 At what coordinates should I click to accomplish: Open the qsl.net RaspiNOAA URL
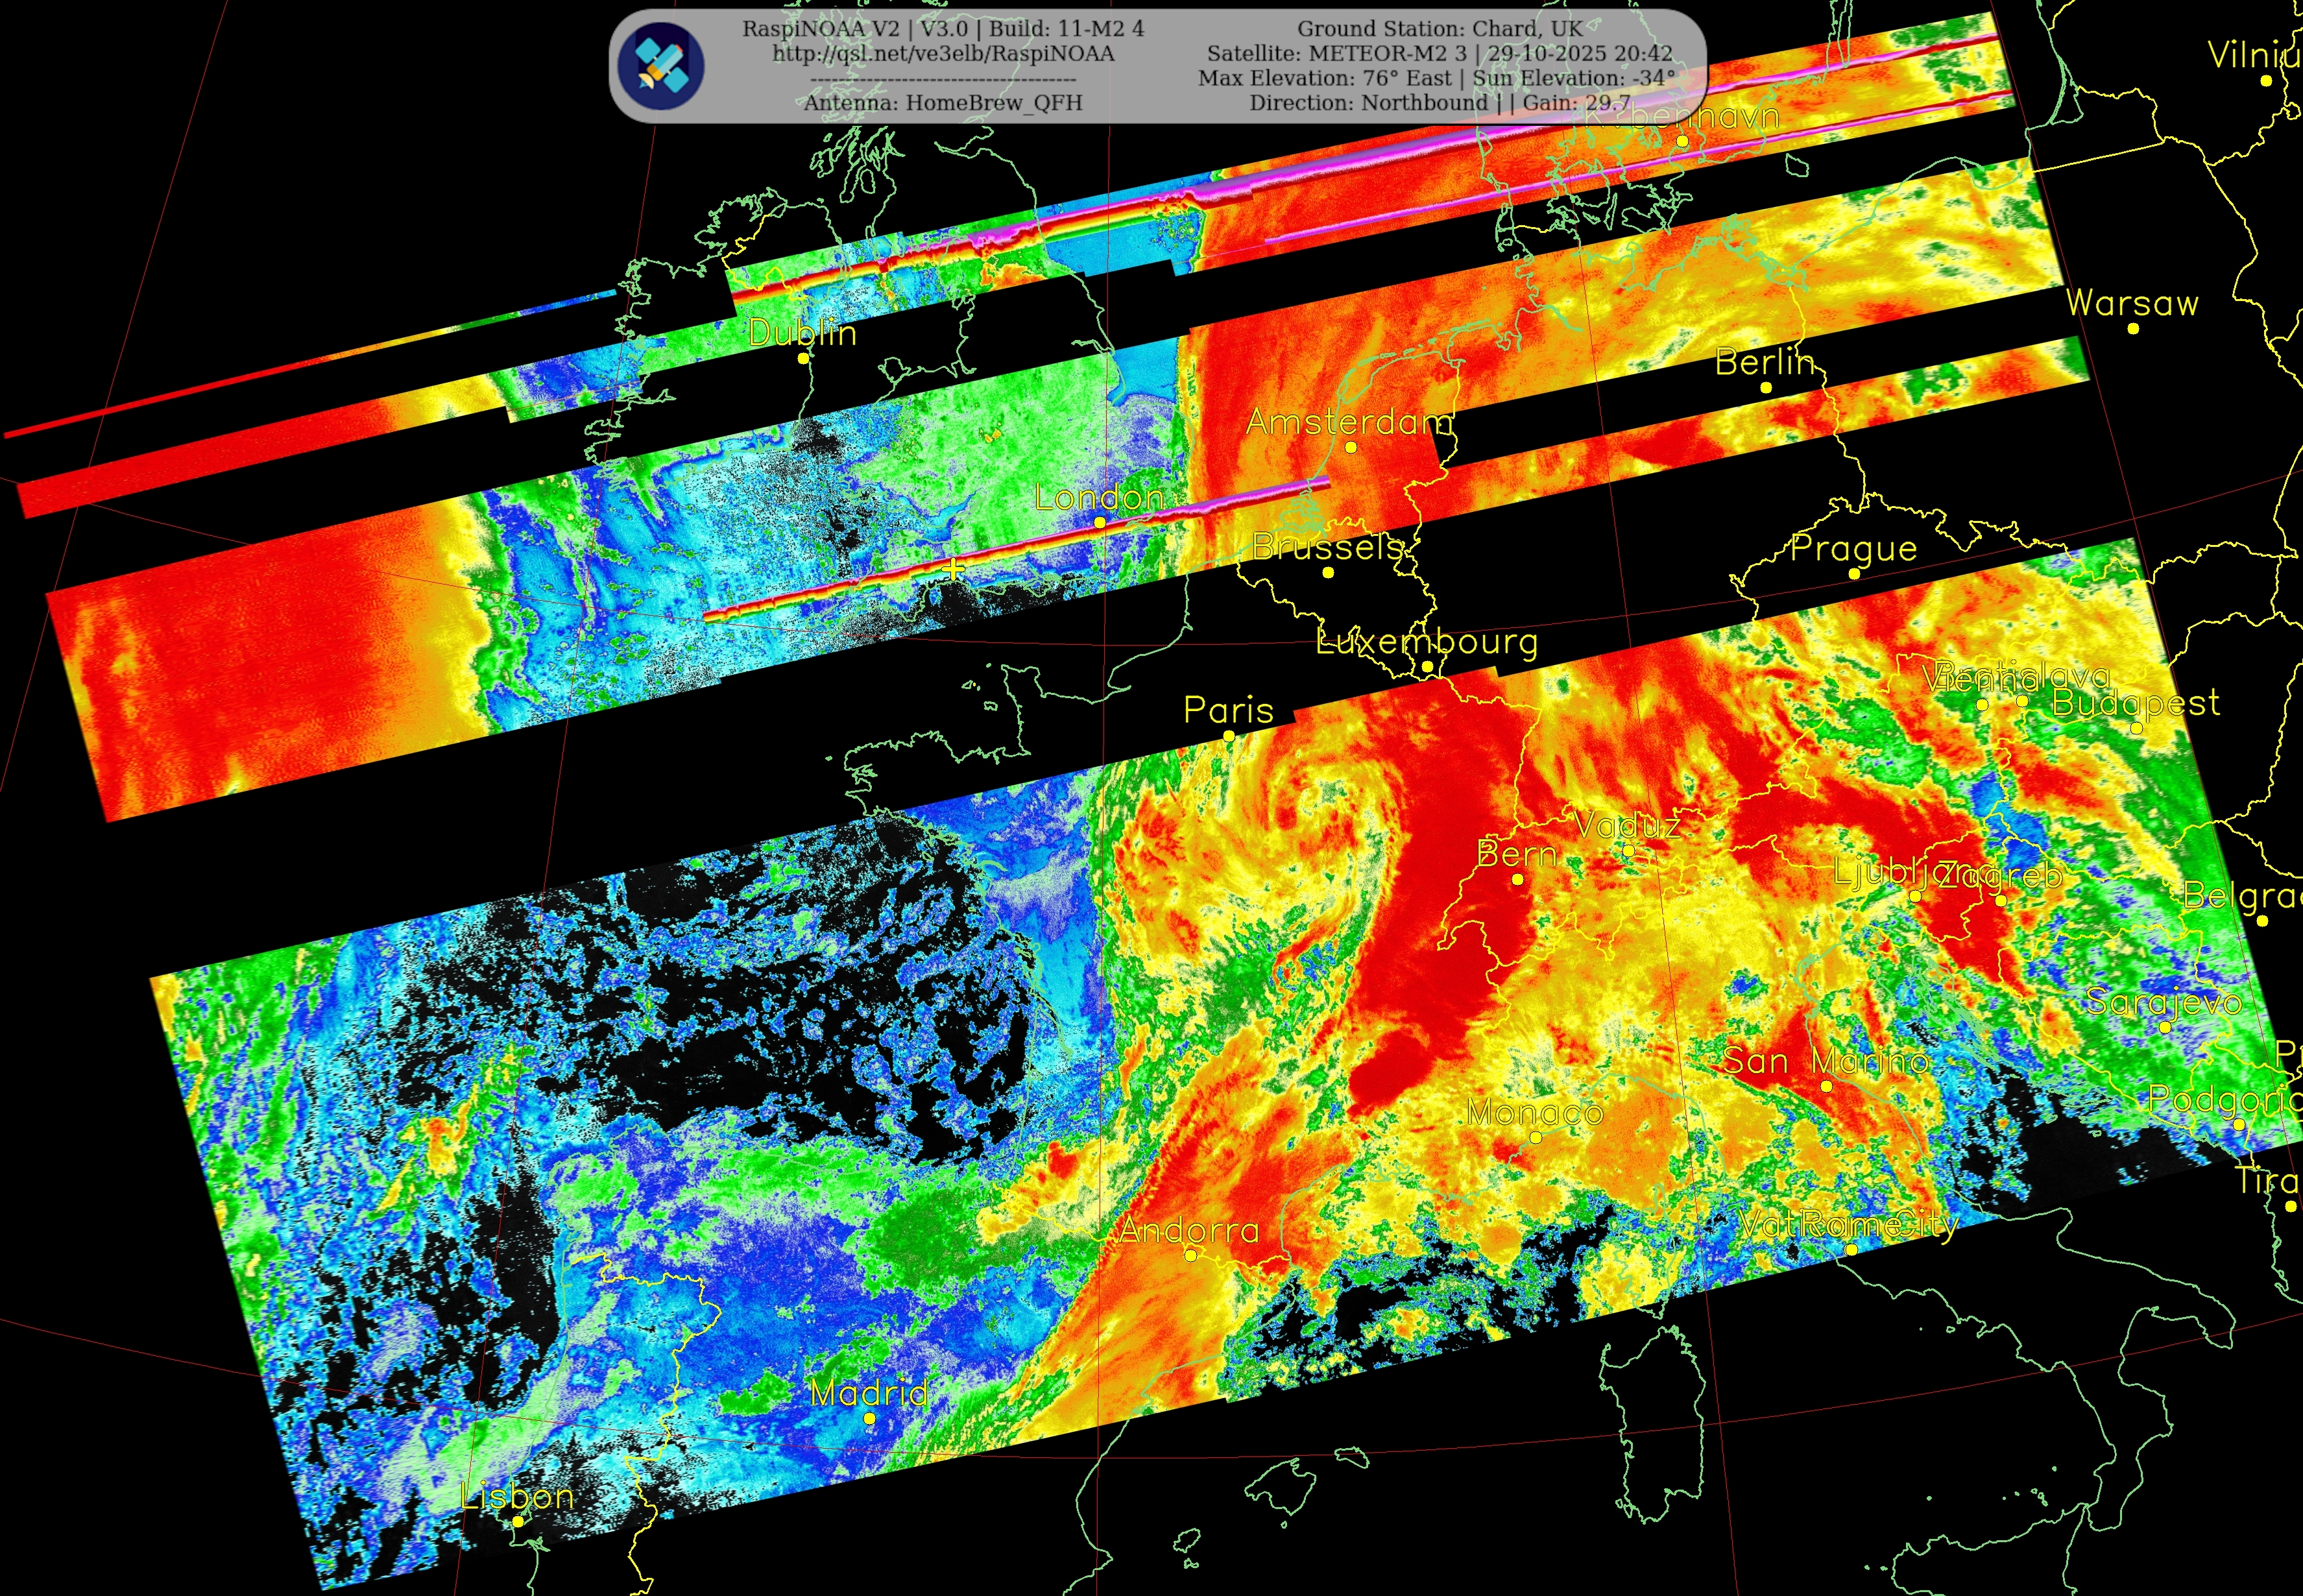tap(943, 54)
